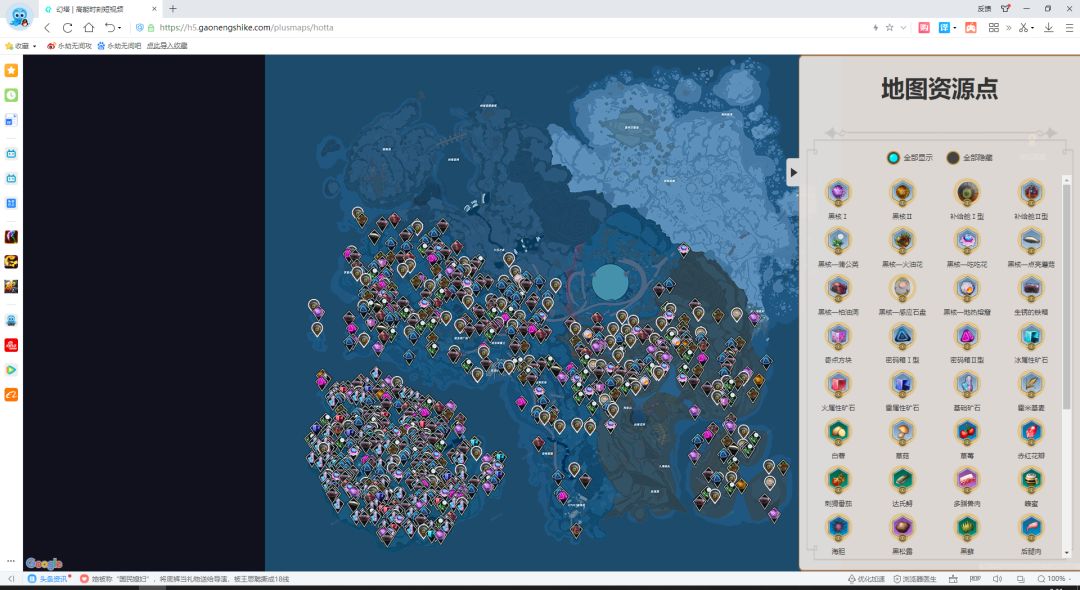The height and width of the screenshot is (590, 1080).
Task: Select the 补给舱 I 型 resource icon
Action: [967, 192]
